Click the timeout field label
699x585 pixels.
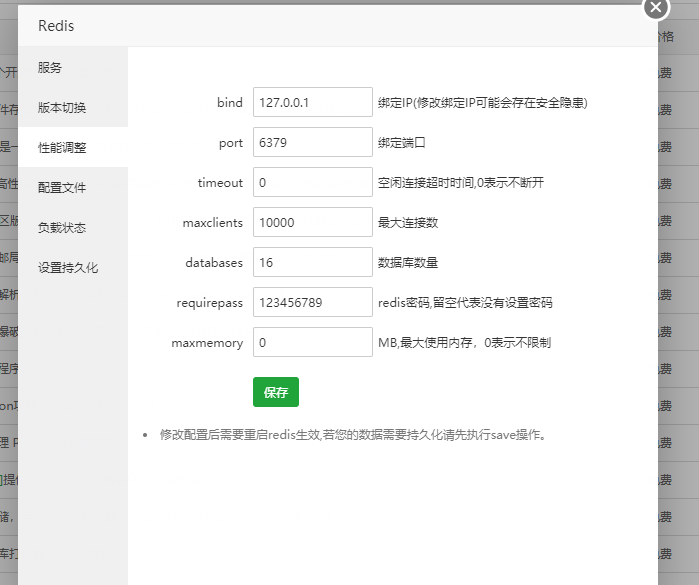(x=220, y=183)
